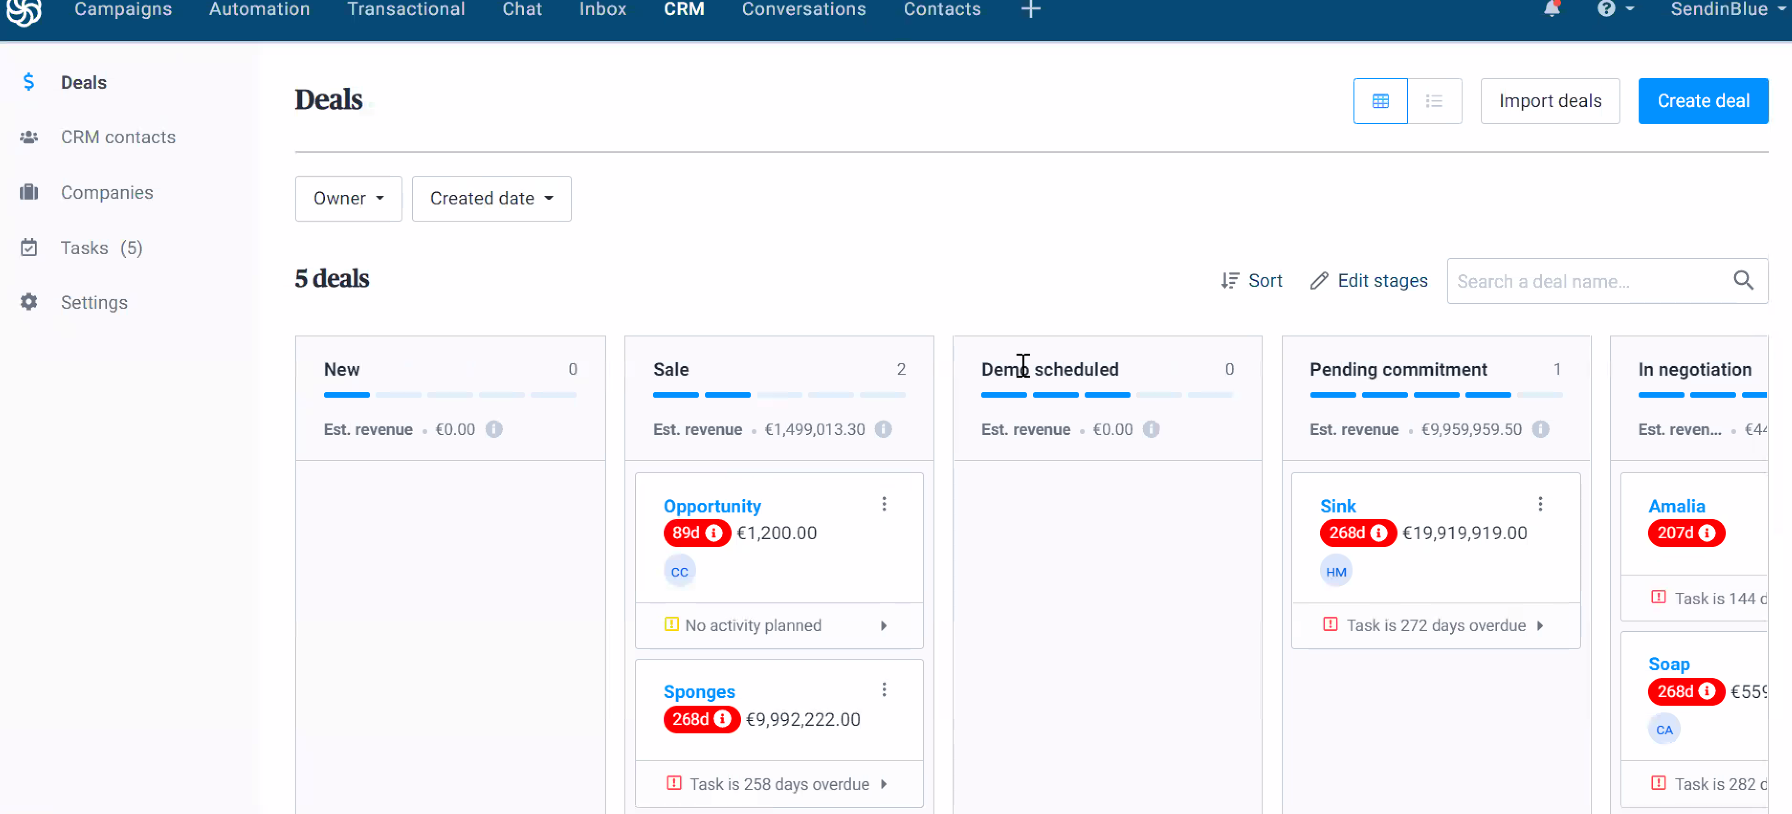This screenshot has width=1792, height=814.
Task: Click the plus icon in top navigation
Action: point(1031,9)
